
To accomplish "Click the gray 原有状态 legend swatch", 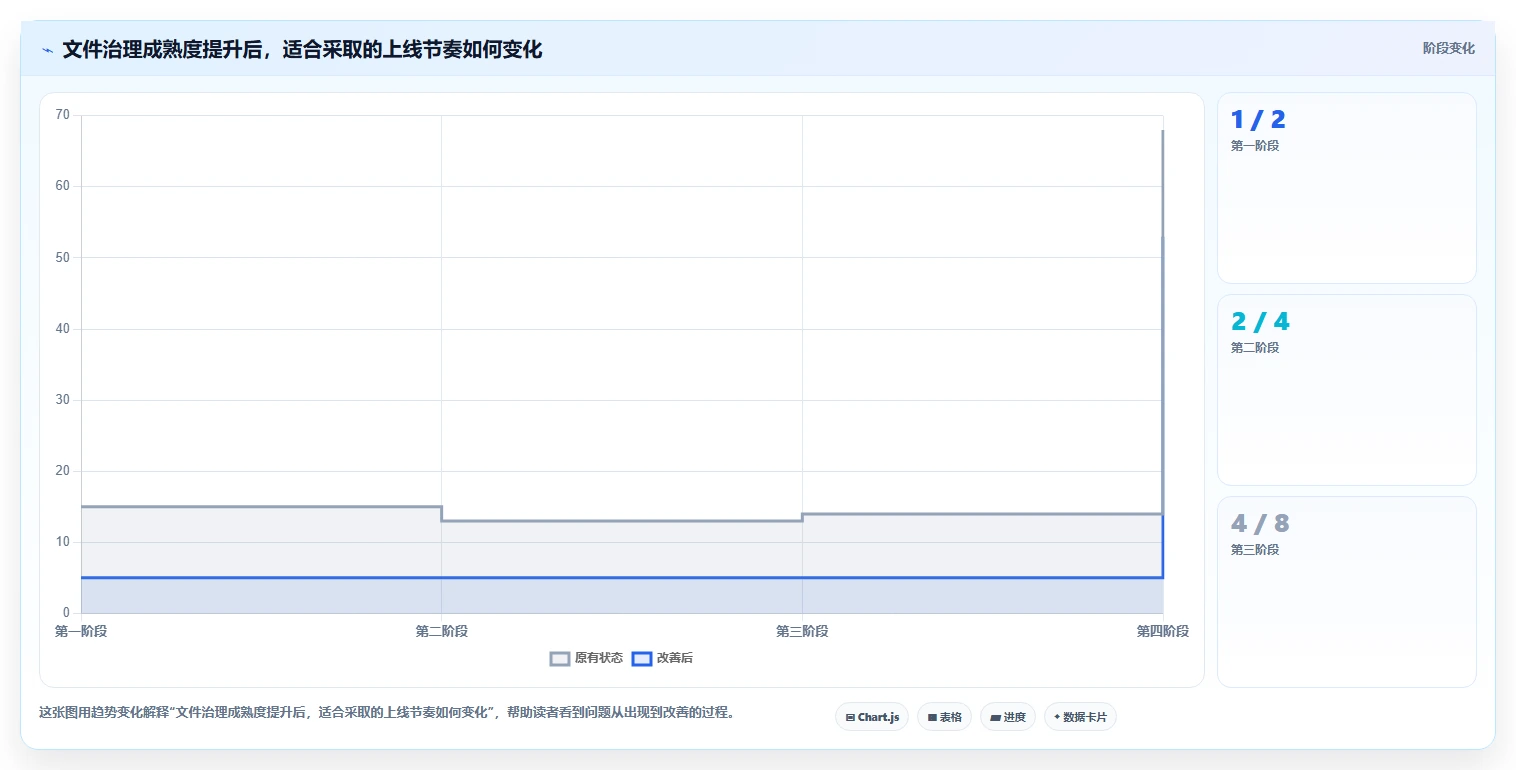I will pos(560,658).
